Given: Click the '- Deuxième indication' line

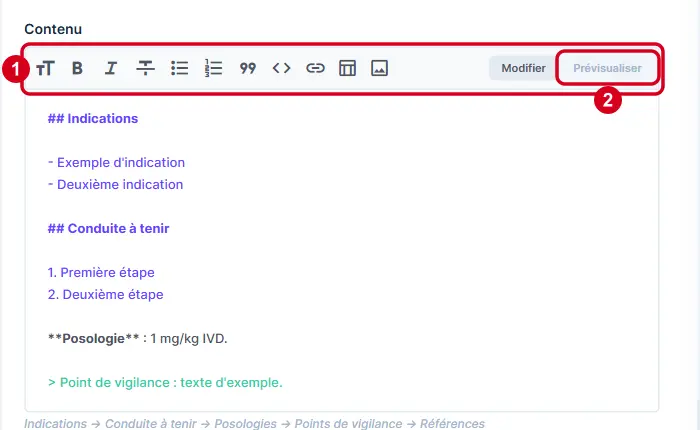Looking at the screenshot, I should [x=115, y=184].
